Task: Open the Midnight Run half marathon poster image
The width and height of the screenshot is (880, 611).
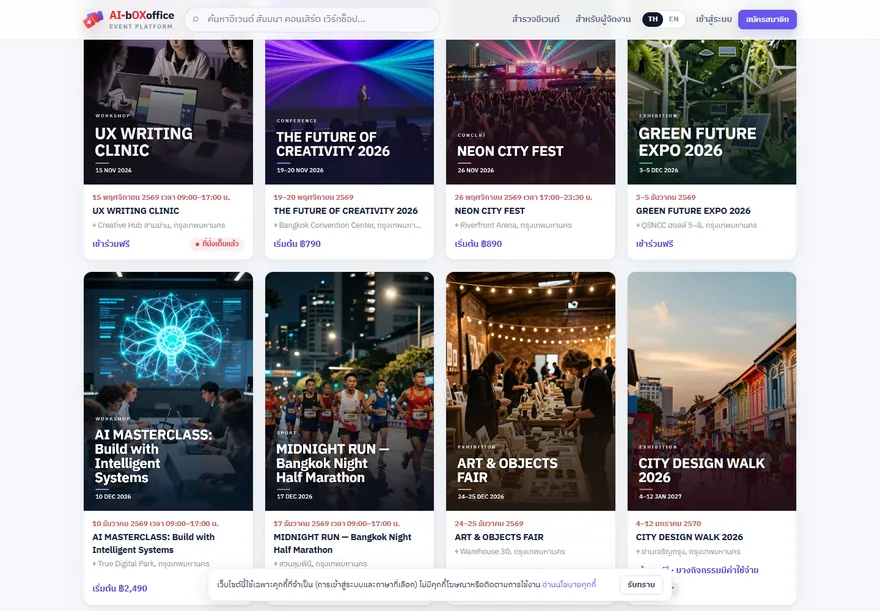Action: (349, 391)
